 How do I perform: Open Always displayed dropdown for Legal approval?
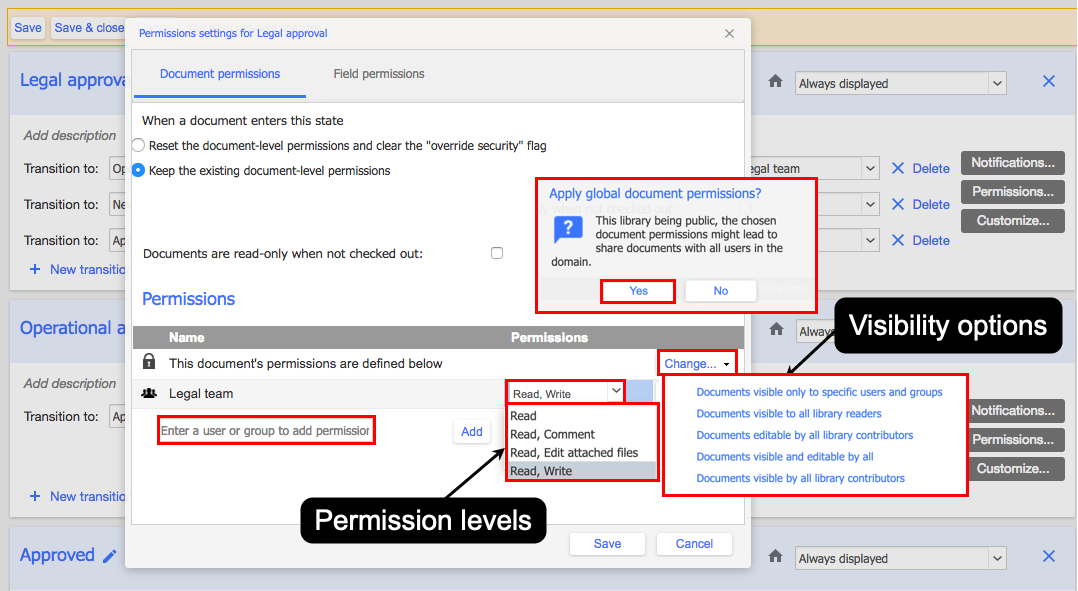point(901,83)
